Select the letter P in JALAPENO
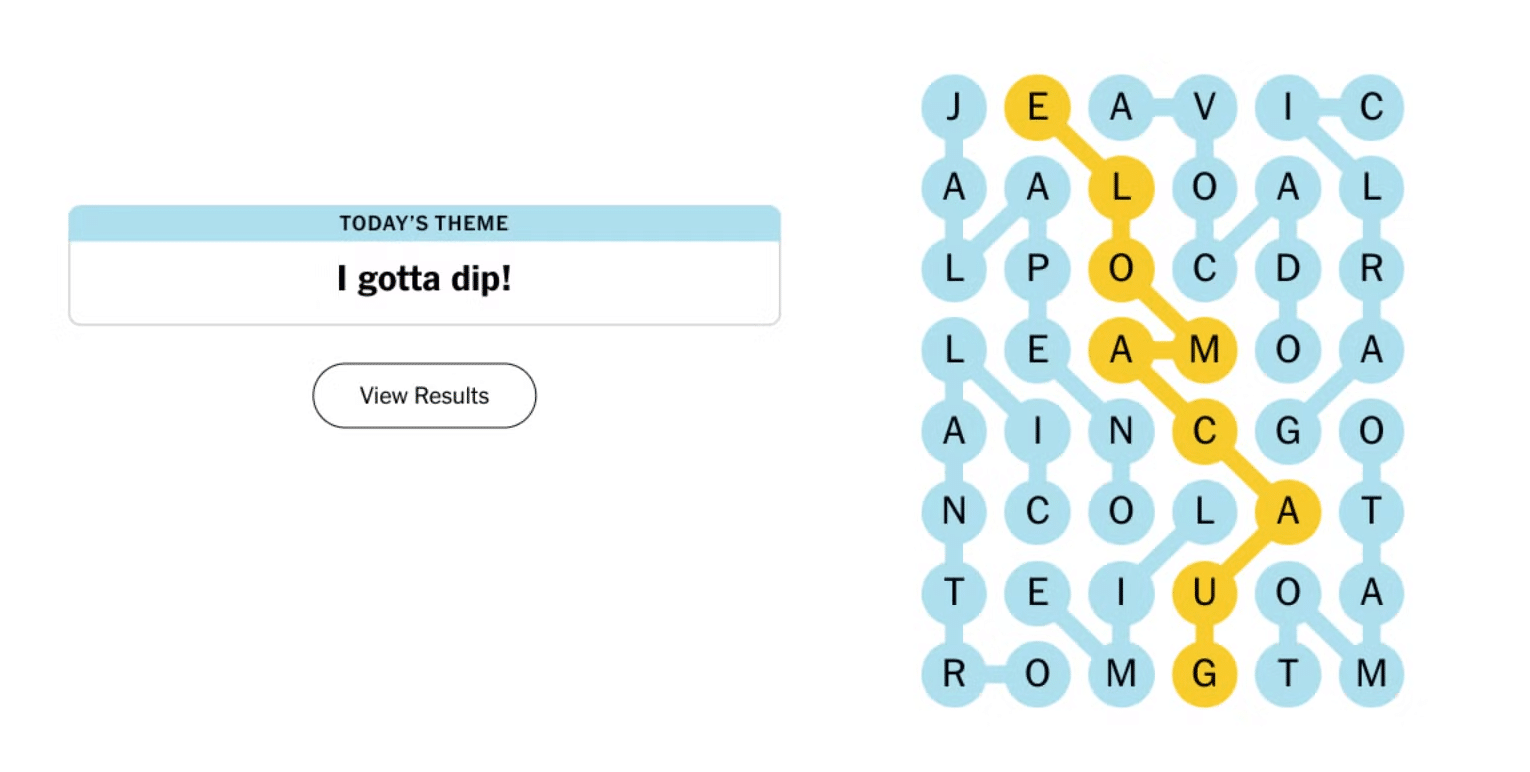Image resolution: width=1530 pixels, height=772 pixels. click(1037, 269)
